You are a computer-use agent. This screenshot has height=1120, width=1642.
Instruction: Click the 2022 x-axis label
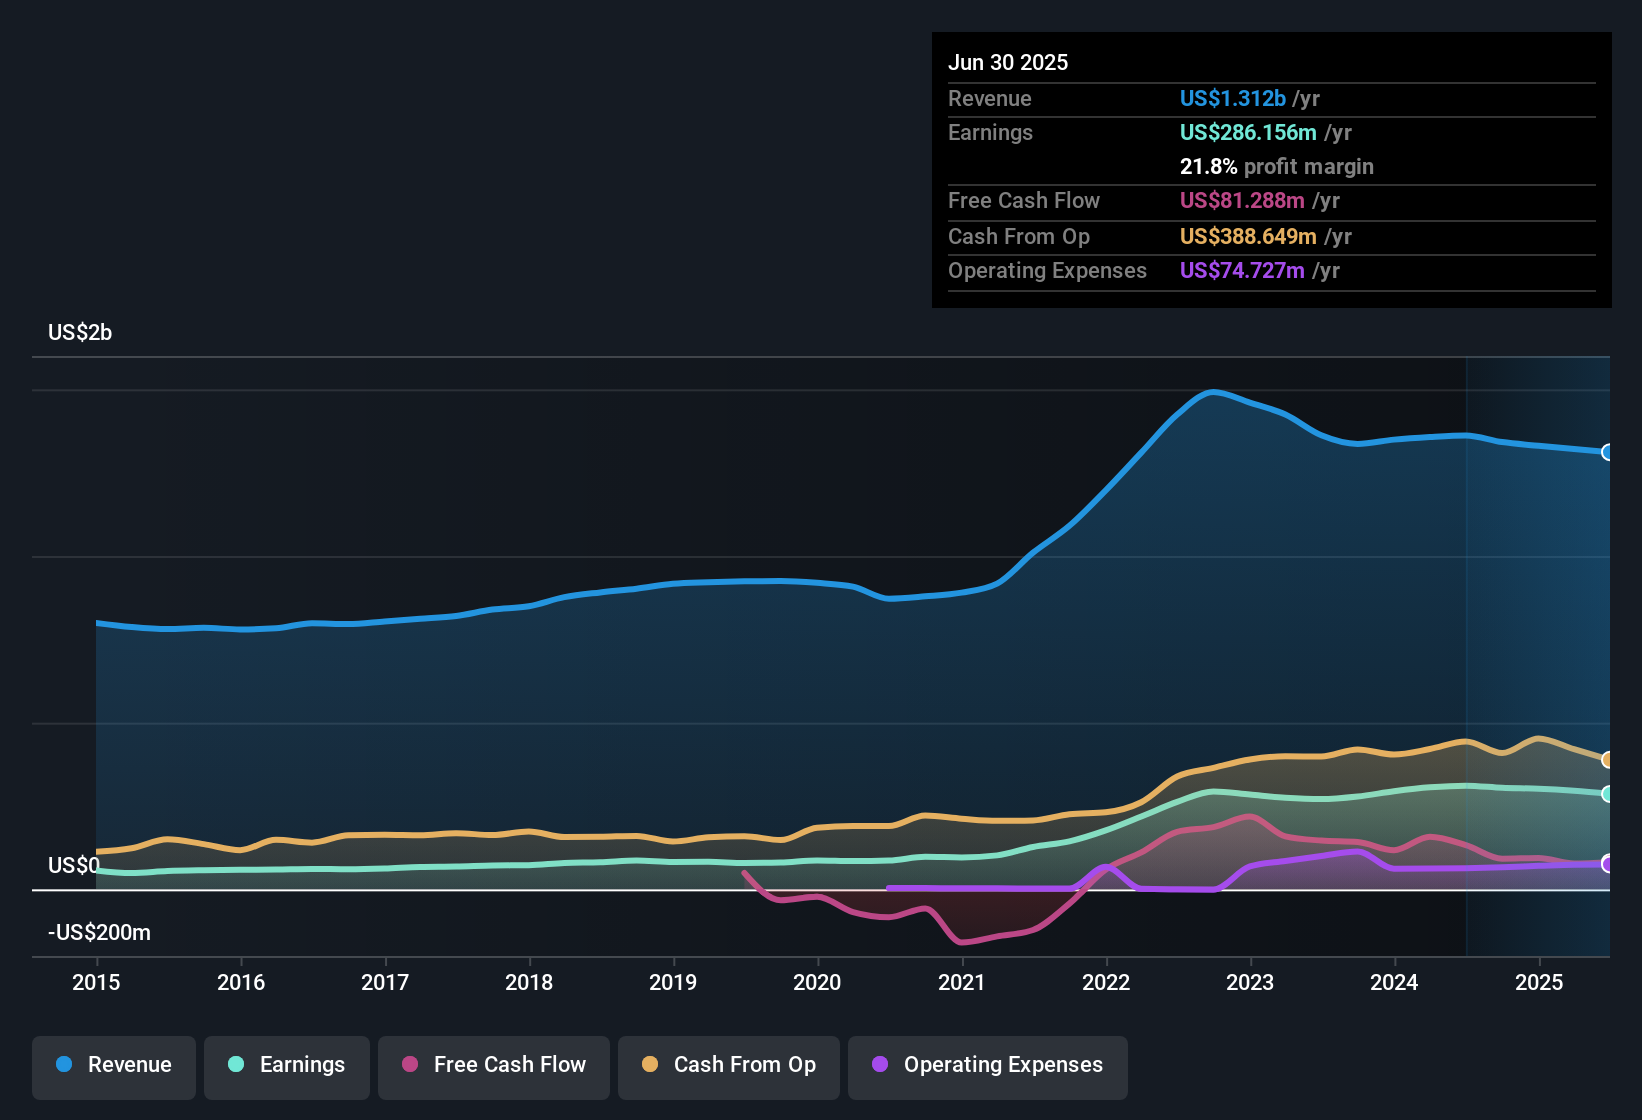coord(1106,982)
